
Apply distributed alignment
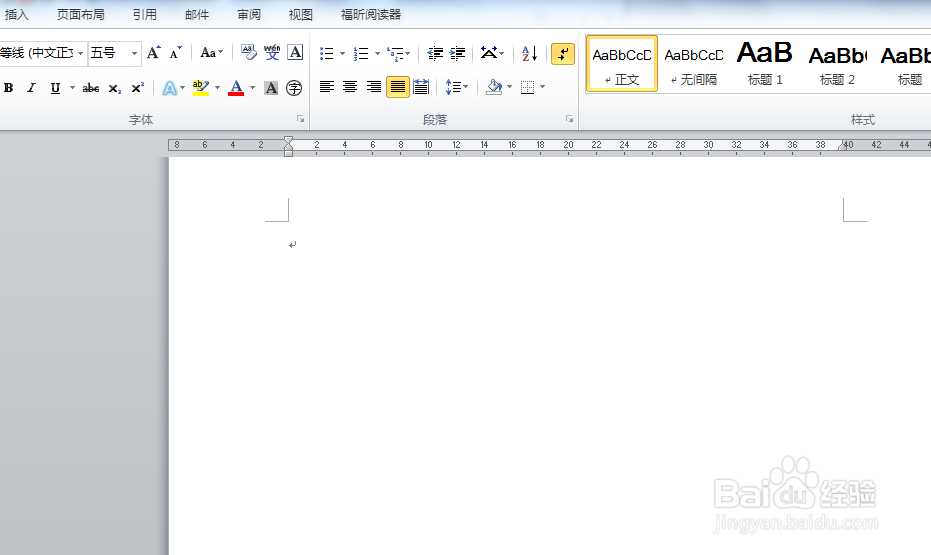[x=421, y=87]
